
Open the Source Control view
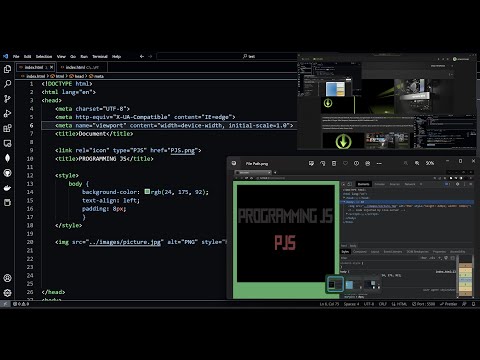point(7,99)
